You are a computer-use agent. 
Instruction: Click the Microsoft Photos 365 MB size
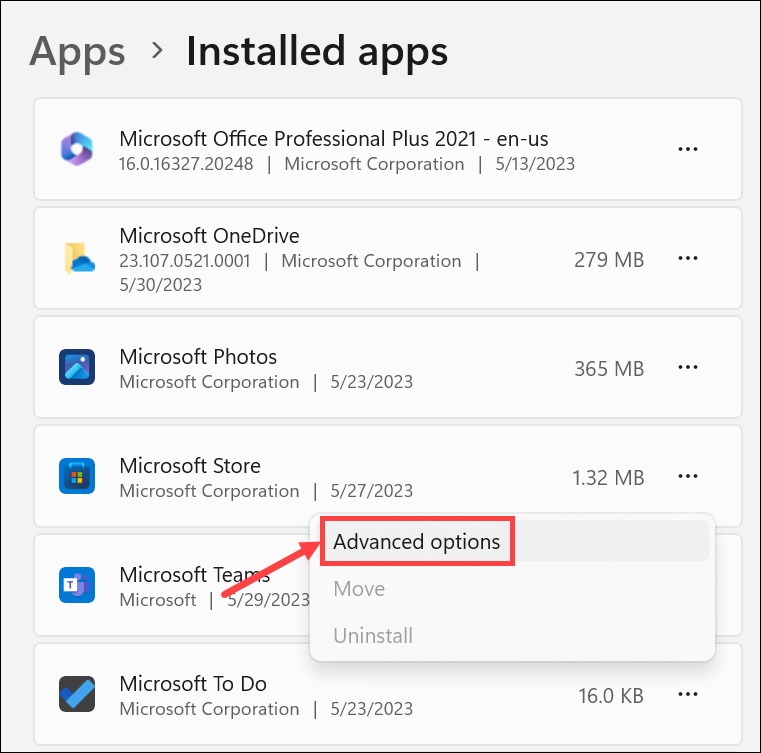pyautogui.click(x=609, y=368)
